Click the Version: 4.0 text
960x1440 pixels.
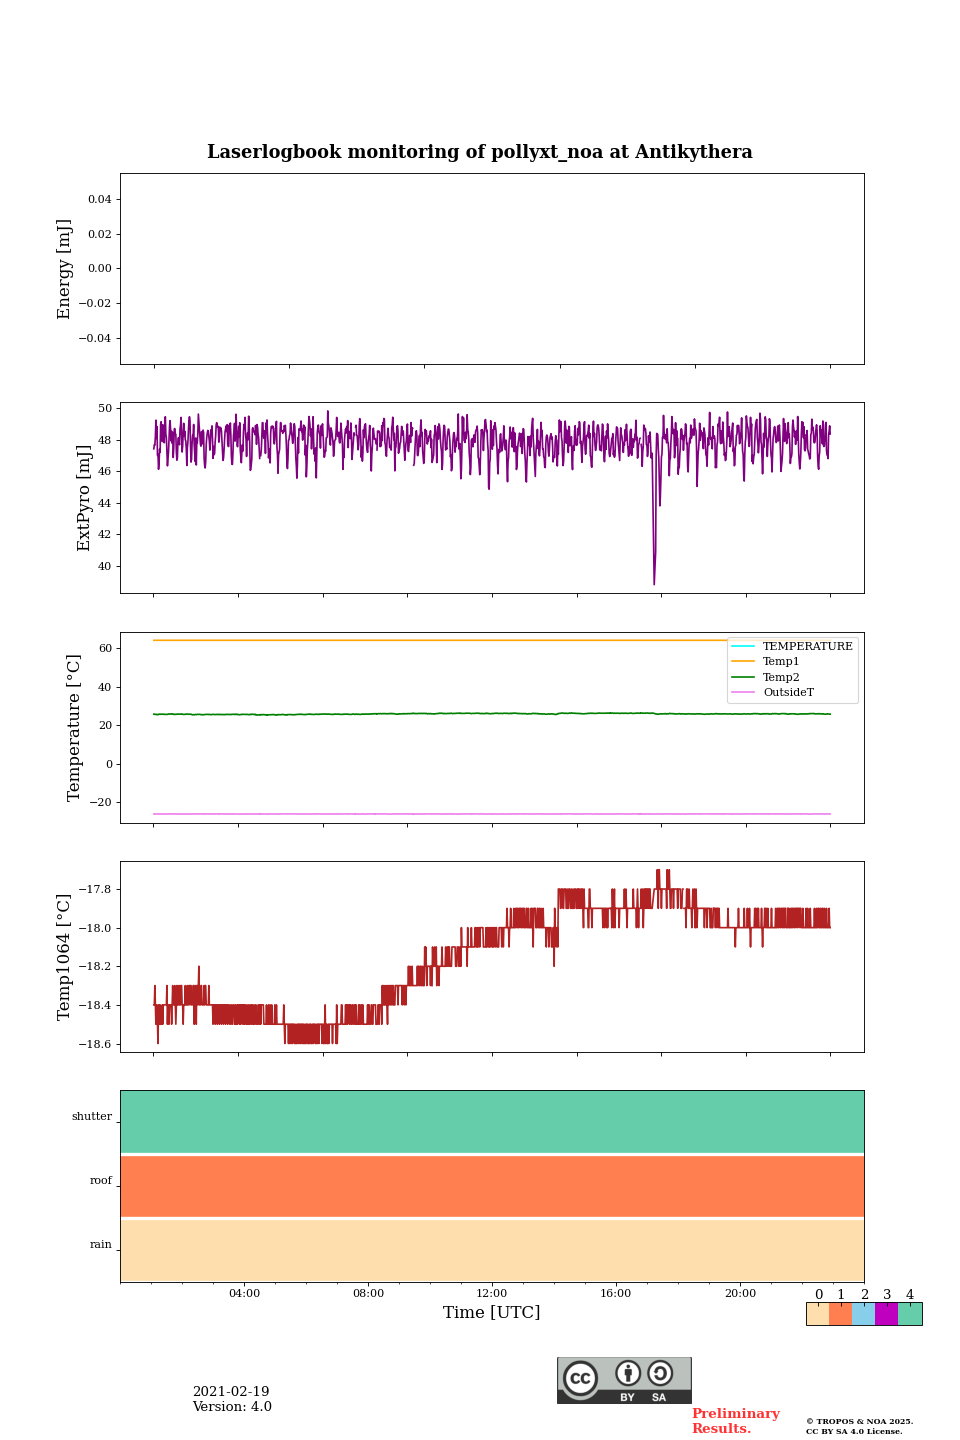pyautogui.click(x=232, y=1406)
